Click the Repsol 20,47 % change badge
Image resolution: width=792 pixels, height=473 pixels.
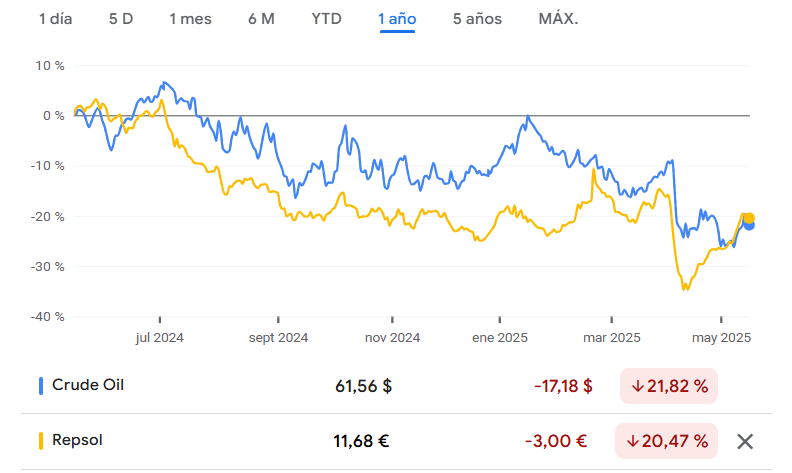click(x=669, y=441)
